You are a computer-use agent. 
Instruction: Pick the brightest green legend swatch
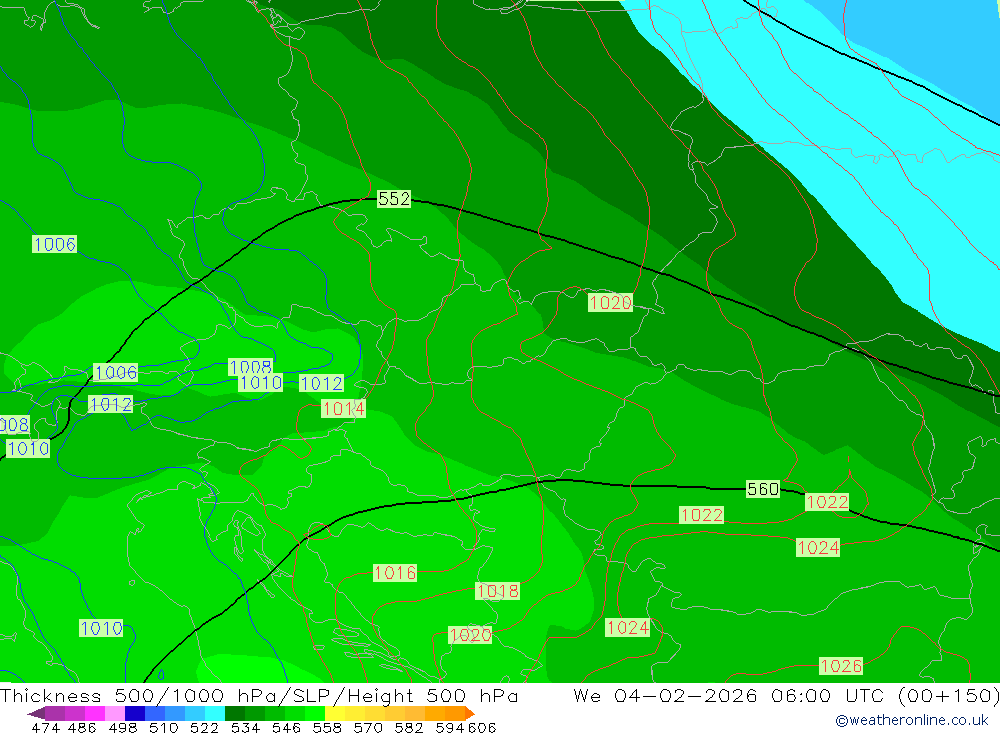(315, 714)
